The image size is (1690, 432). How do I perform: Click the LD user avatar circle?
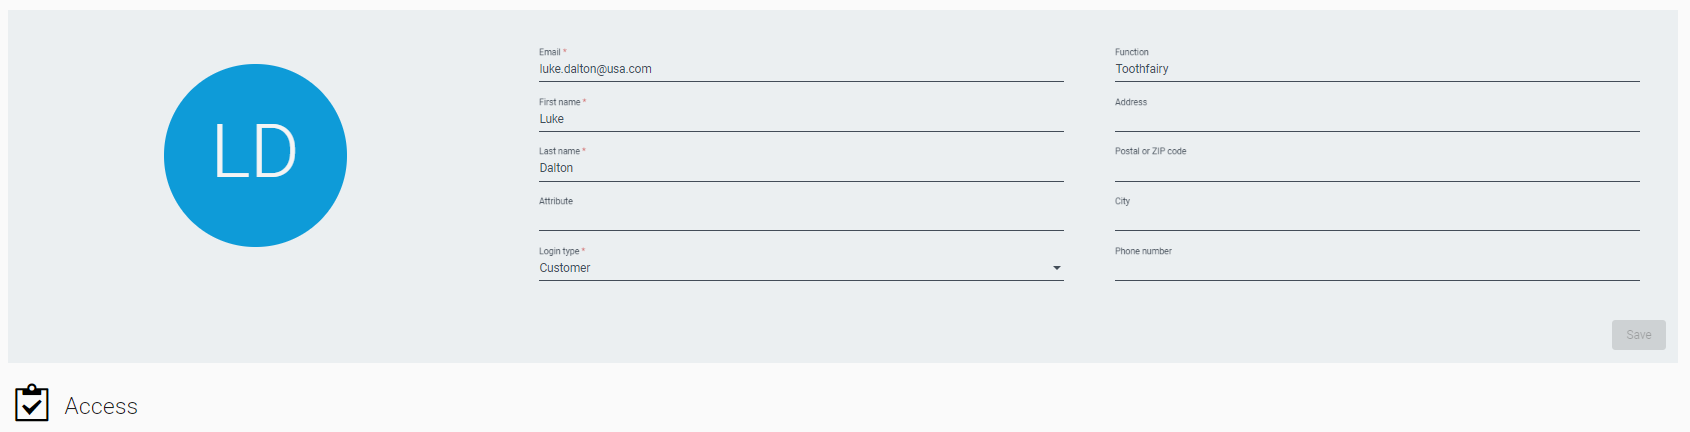[255, 155]
